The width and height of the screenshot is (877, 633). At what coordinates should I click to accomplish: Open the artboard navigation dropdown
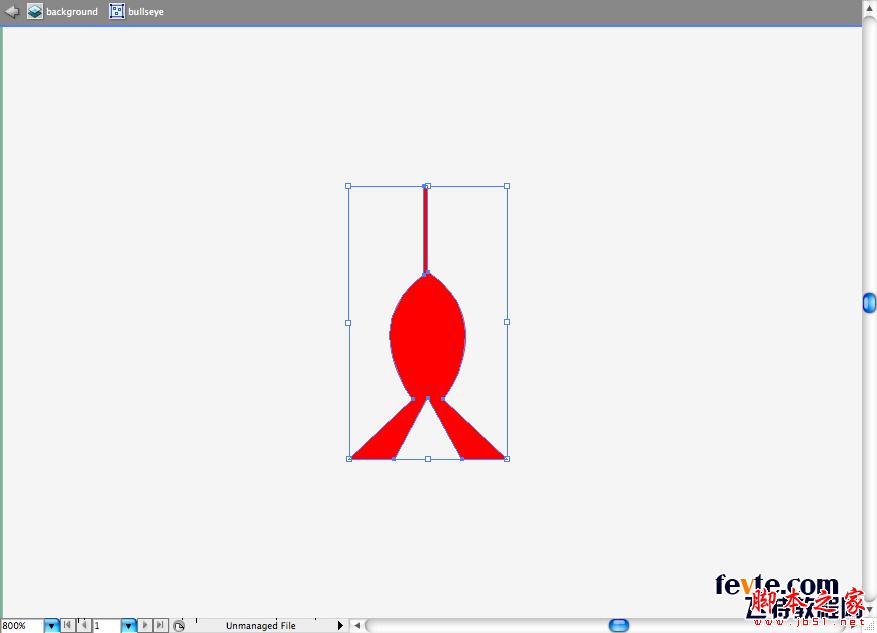(128, 625)
